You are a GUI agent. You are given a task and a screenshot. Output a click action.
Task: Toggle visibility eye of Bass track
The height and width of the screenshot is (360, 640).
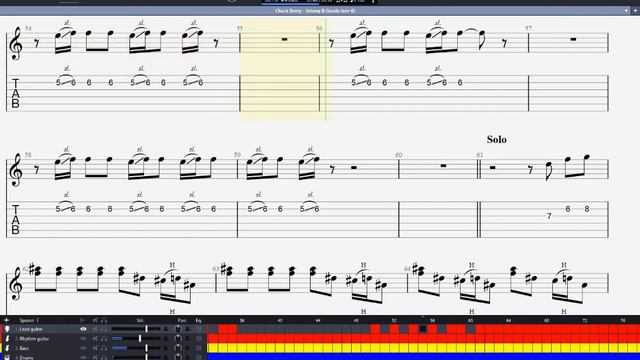(83, 348)
